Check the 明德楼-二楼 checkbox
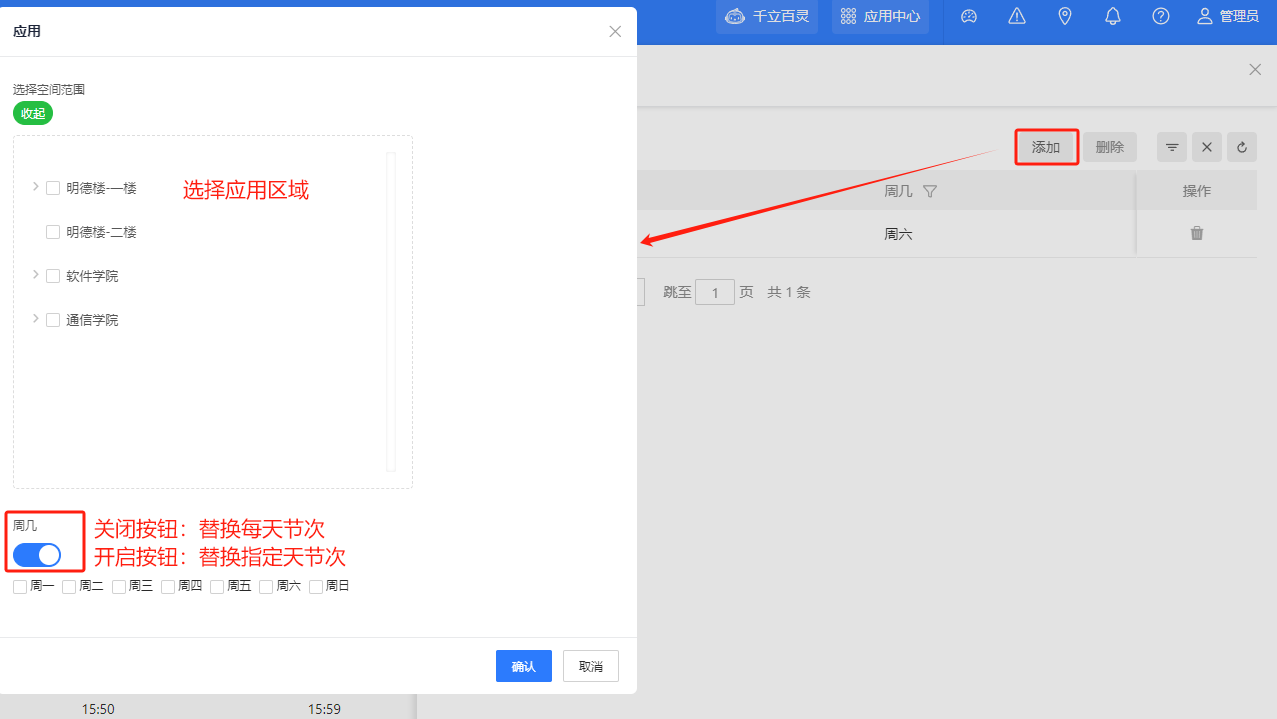Image resolution: width=1277 pixels, height=719 pixels. (x=54, y=232)
